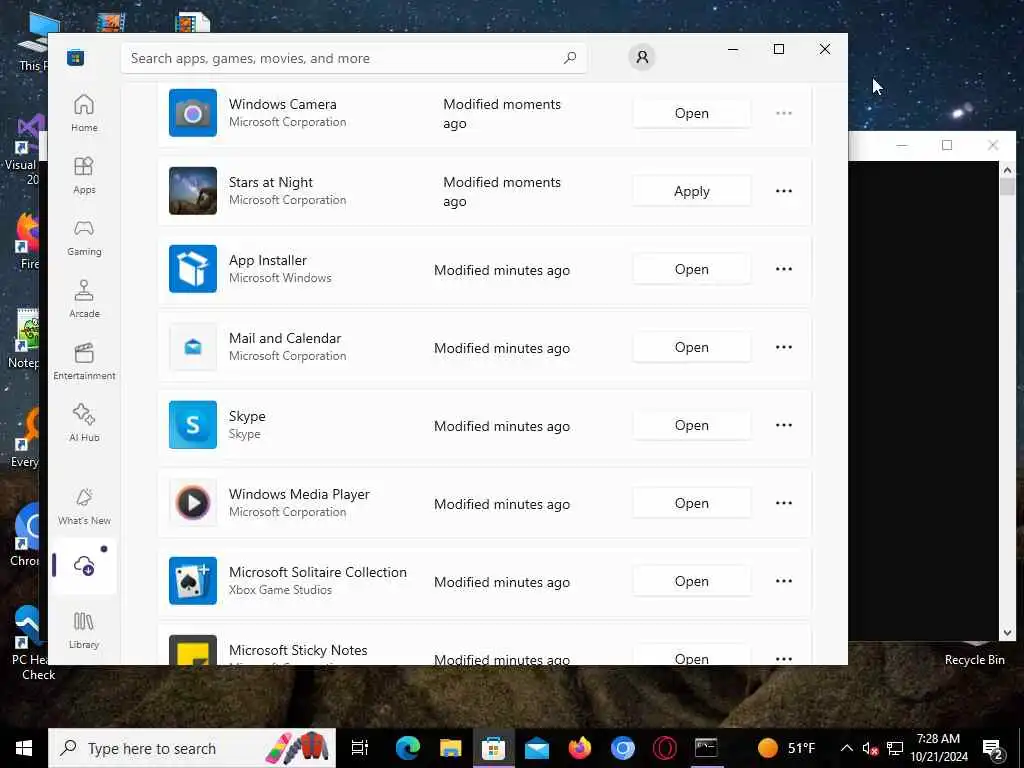1024x768 pixels.
Task: Click the Windows Media Player icon
Action: (x=193, y=503)
